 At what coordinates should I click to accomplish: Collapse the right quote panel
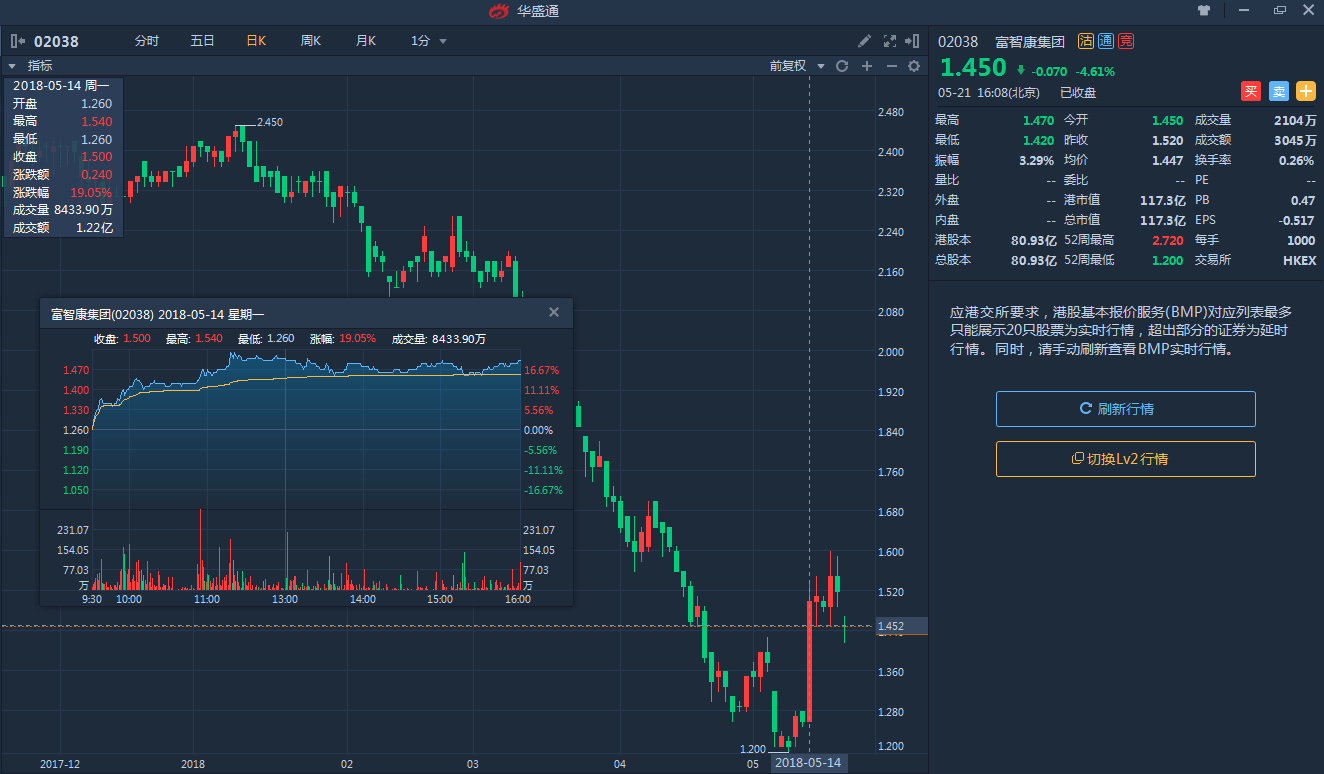tap(911, 41)
